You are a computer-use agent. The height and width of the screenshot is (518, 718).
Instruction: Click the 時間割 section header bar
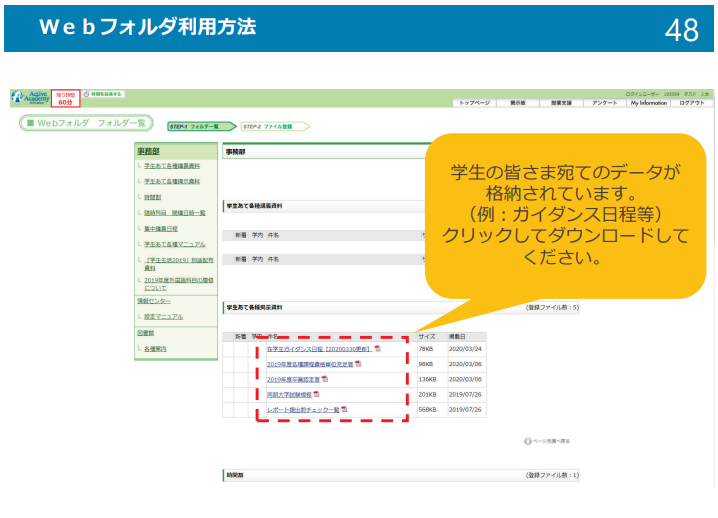pyautogui.click(x=401, y=475)
